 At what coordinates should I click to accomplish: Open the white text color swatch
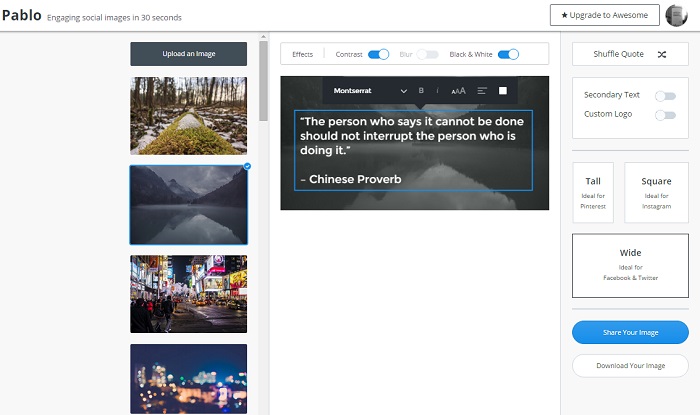(x=503, y=91)
